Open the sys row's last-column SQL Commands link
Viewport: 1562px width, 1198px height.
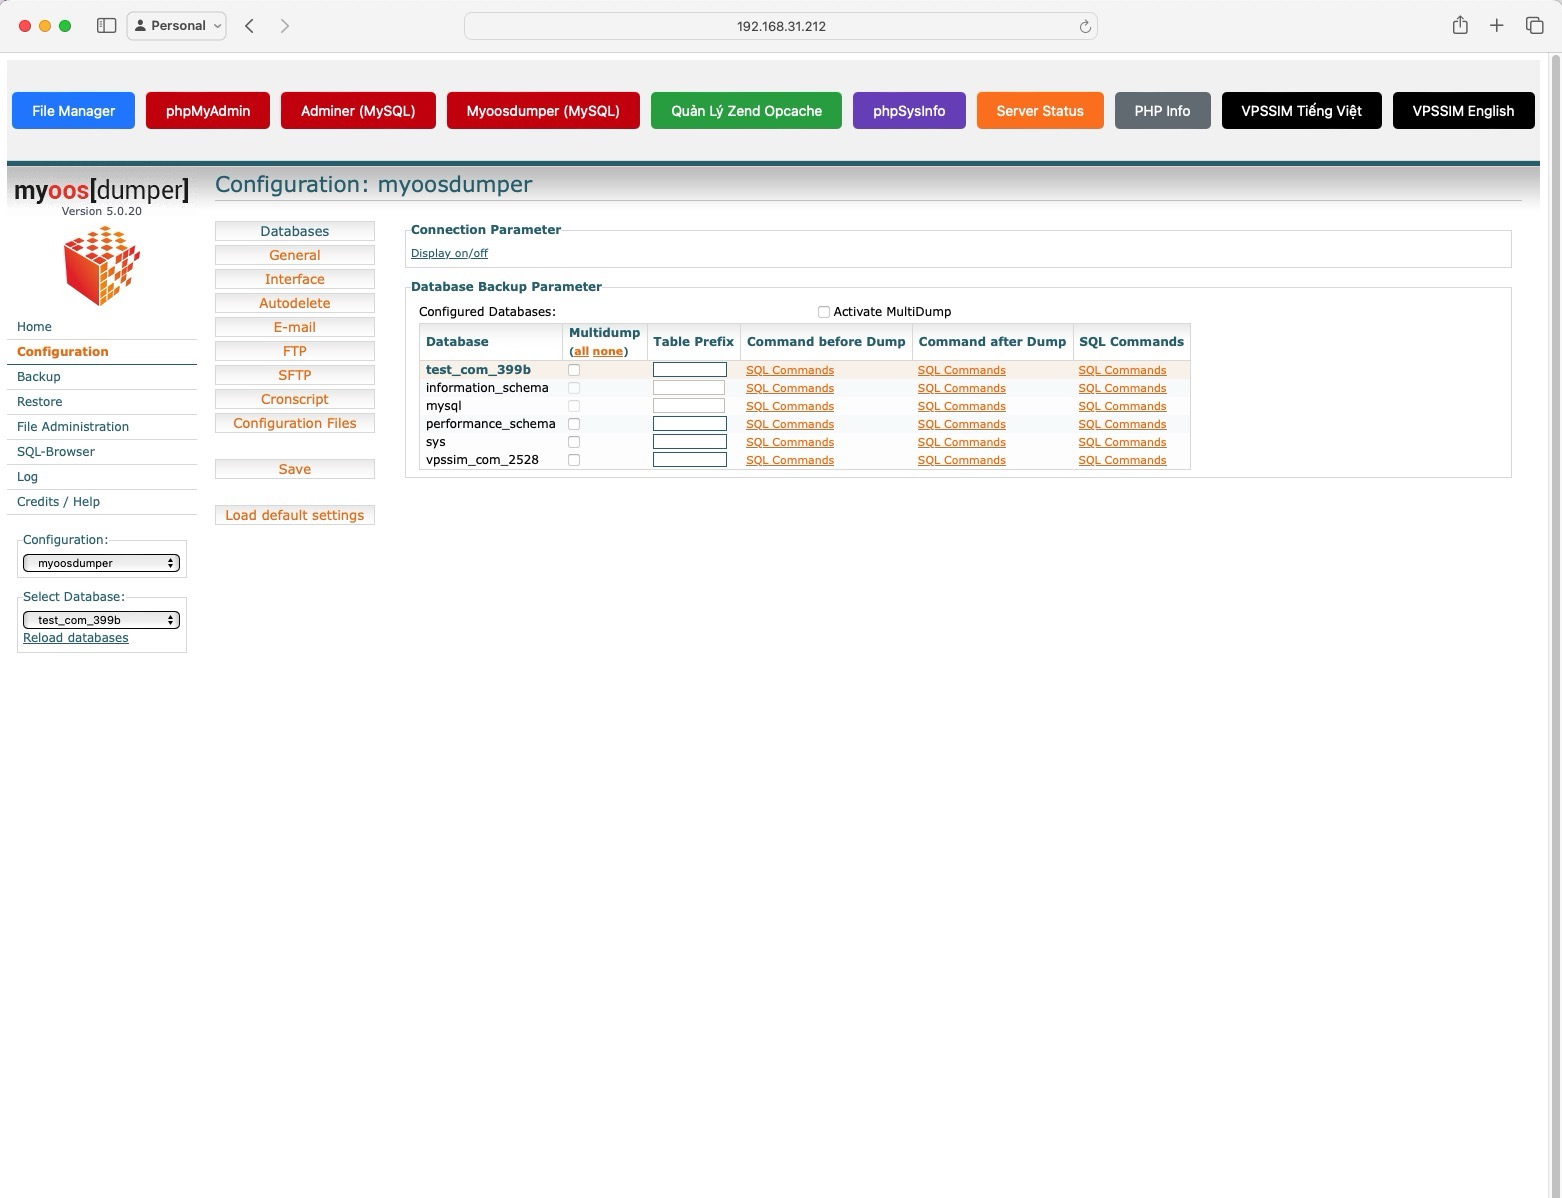[x=1122, y=442]
